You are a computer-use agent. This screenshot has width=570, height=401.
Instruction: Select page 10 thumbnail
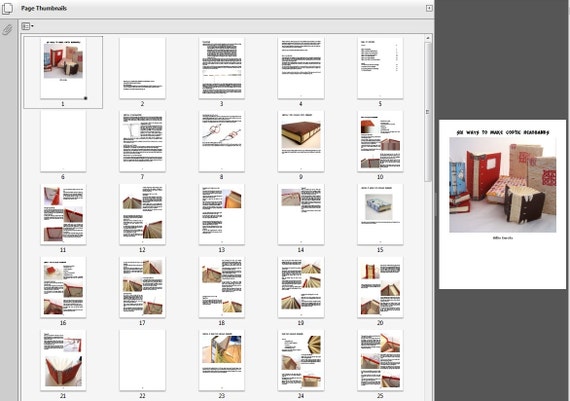pos(380,141)
